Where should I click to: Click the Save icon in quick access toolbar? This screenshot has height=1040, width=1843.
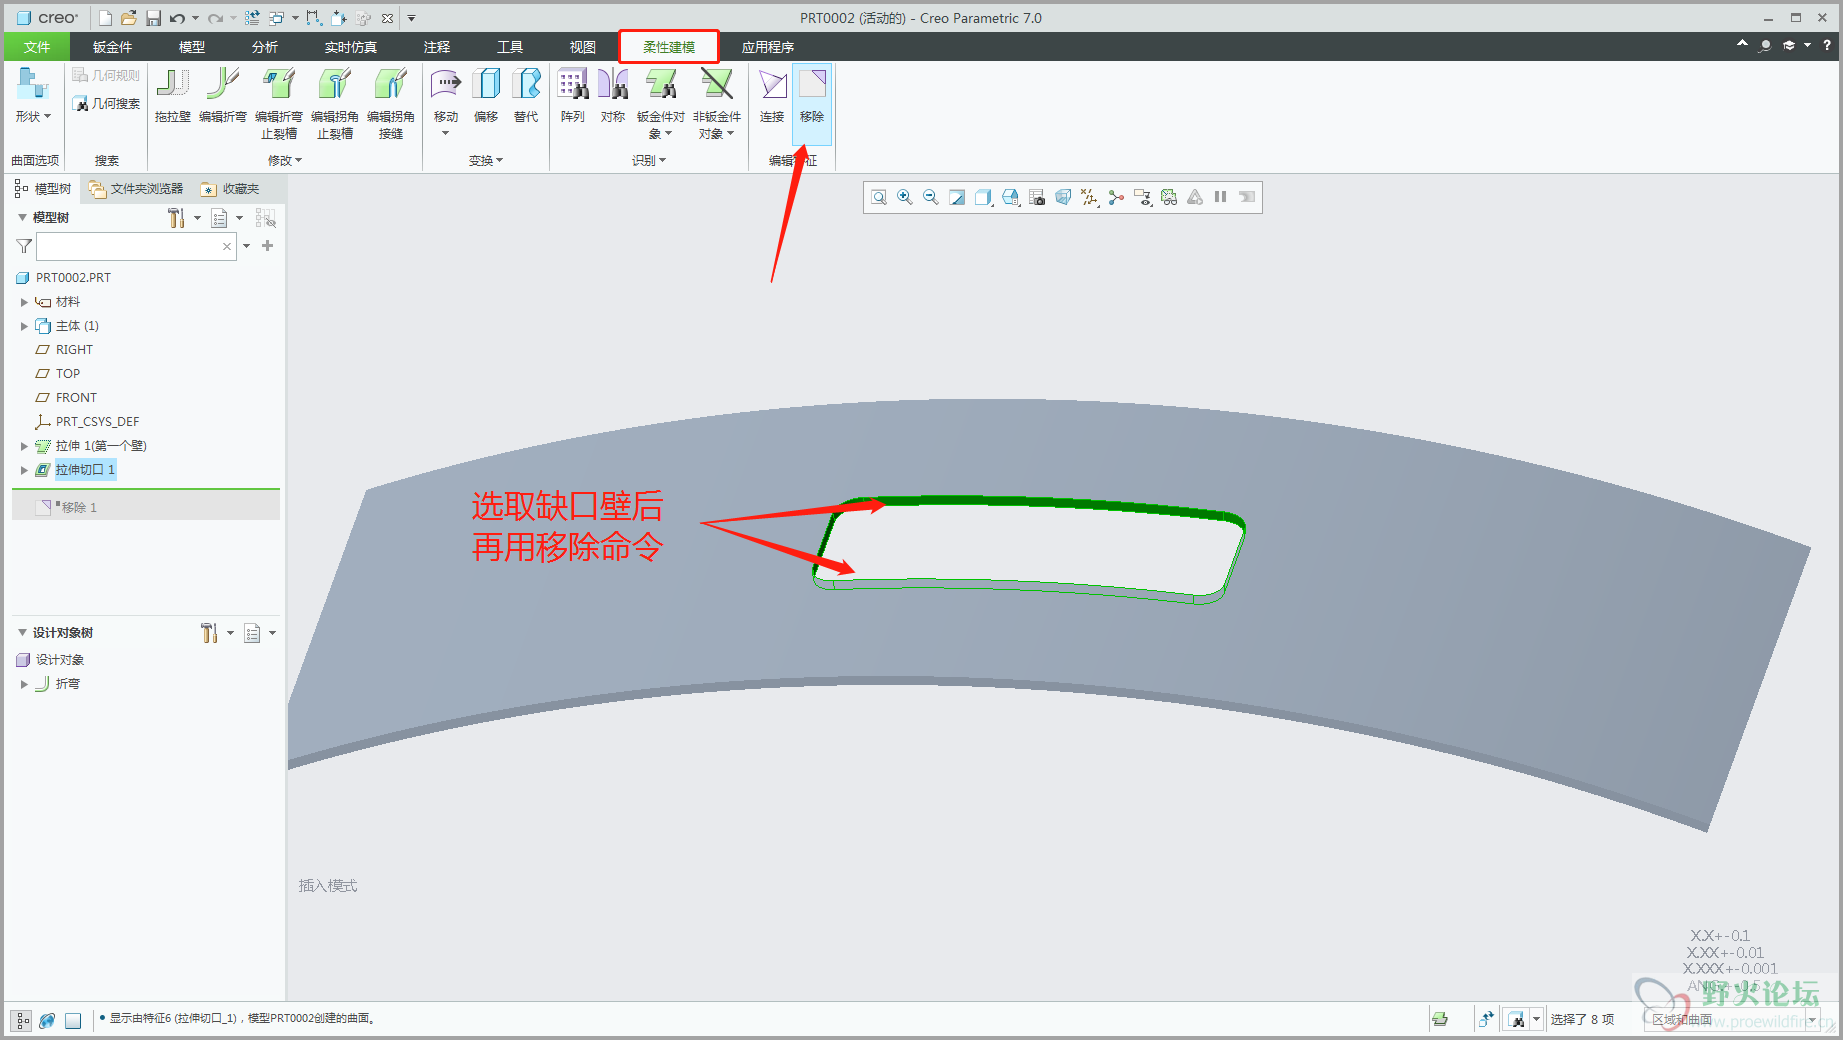[153, 18]
